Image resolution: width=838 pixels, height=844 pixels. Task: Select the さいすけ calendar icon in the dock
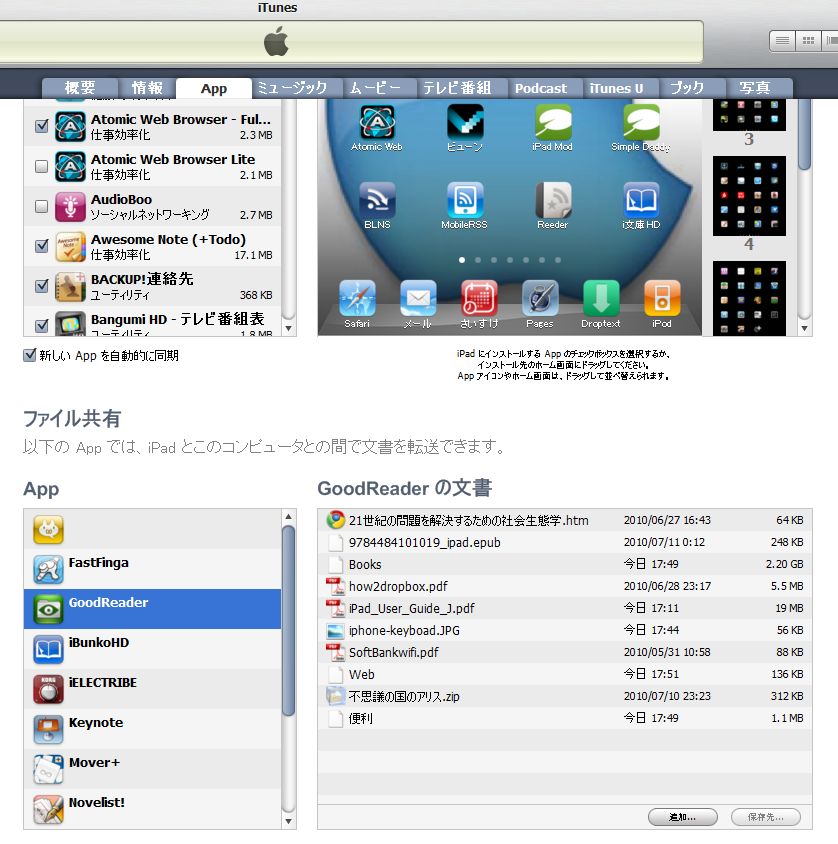479,299
